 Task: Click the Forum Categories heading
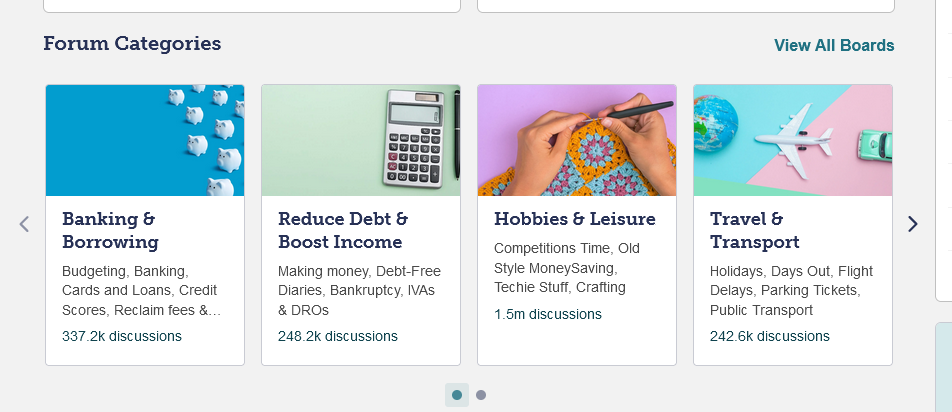click(x=132, y=44)
